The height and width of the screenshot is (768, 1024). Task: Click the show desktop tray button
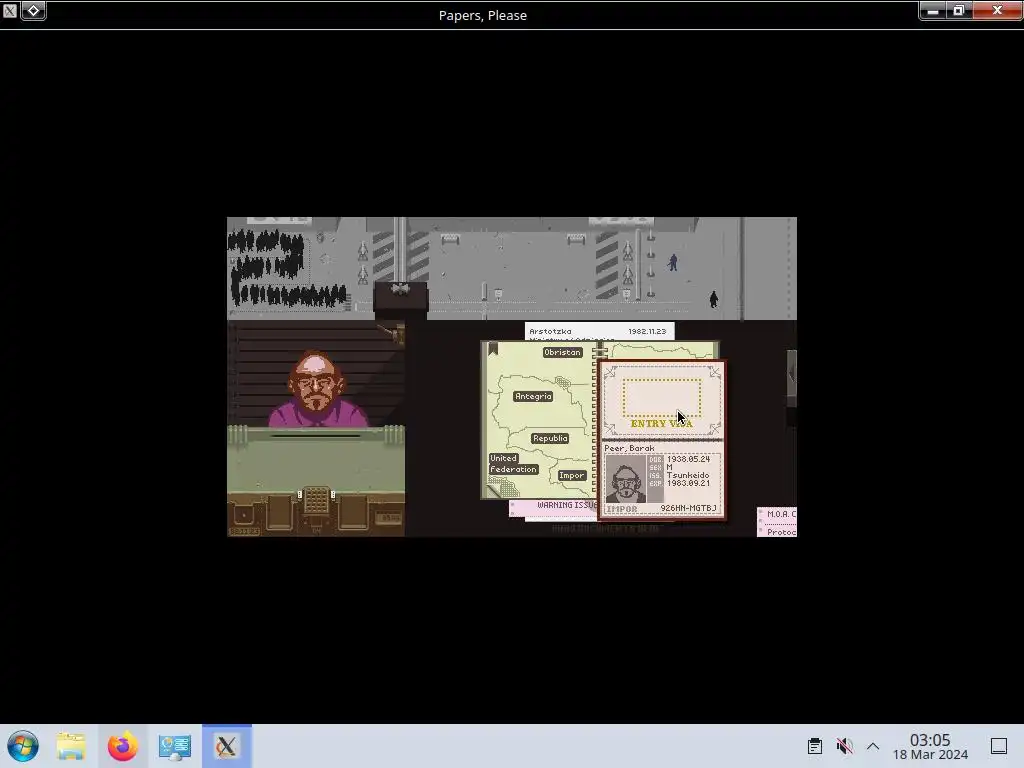coord(999,746)
